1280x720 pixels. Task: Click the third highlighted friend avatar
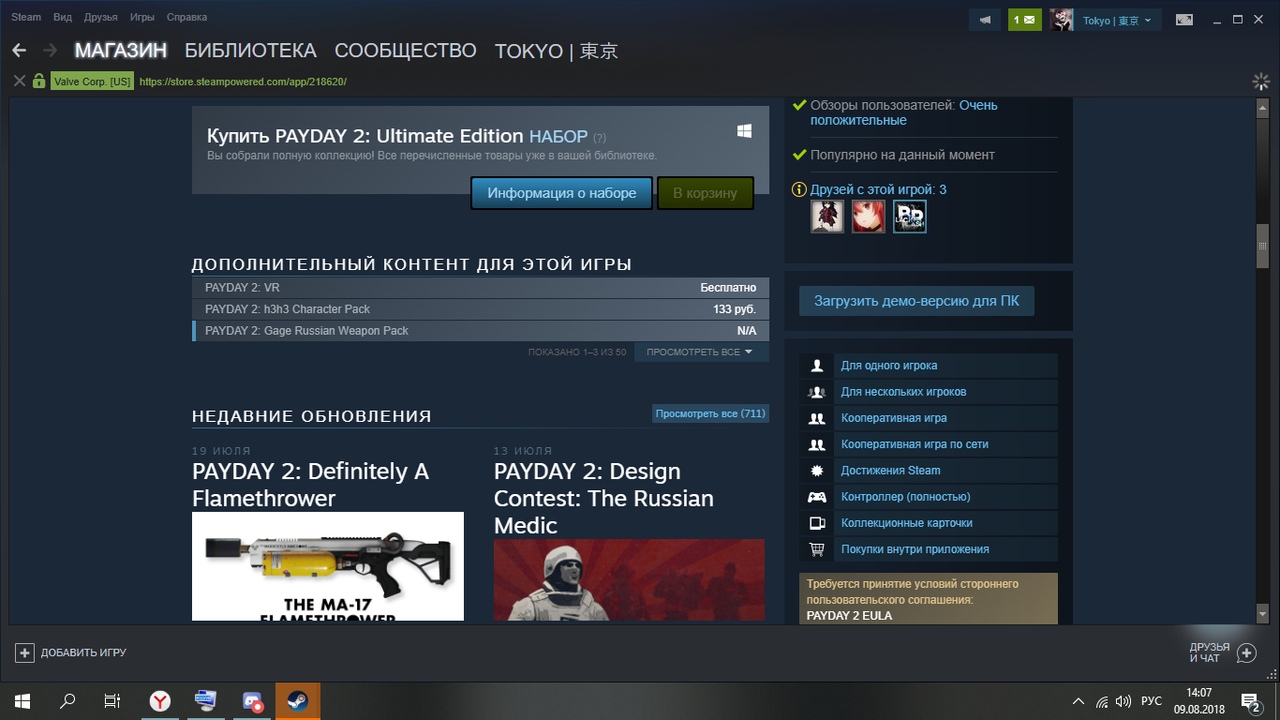[x=910, y=216]
